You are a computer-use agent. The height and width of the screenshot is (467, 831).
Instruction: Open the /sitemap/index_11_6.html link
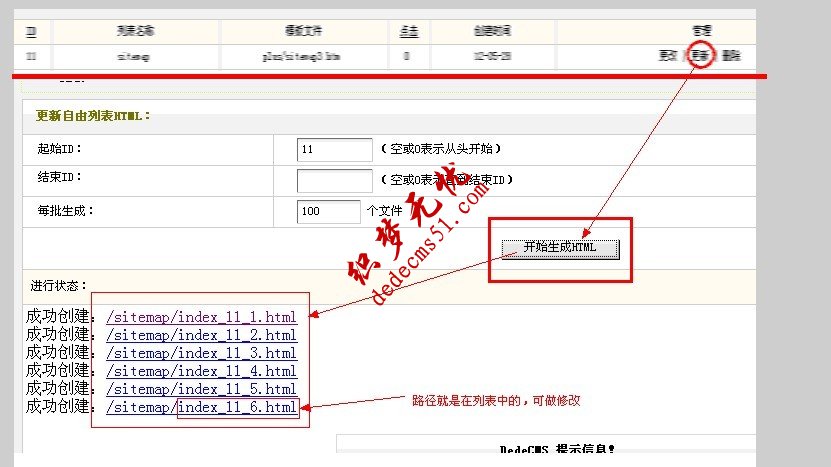pos(201,407)
